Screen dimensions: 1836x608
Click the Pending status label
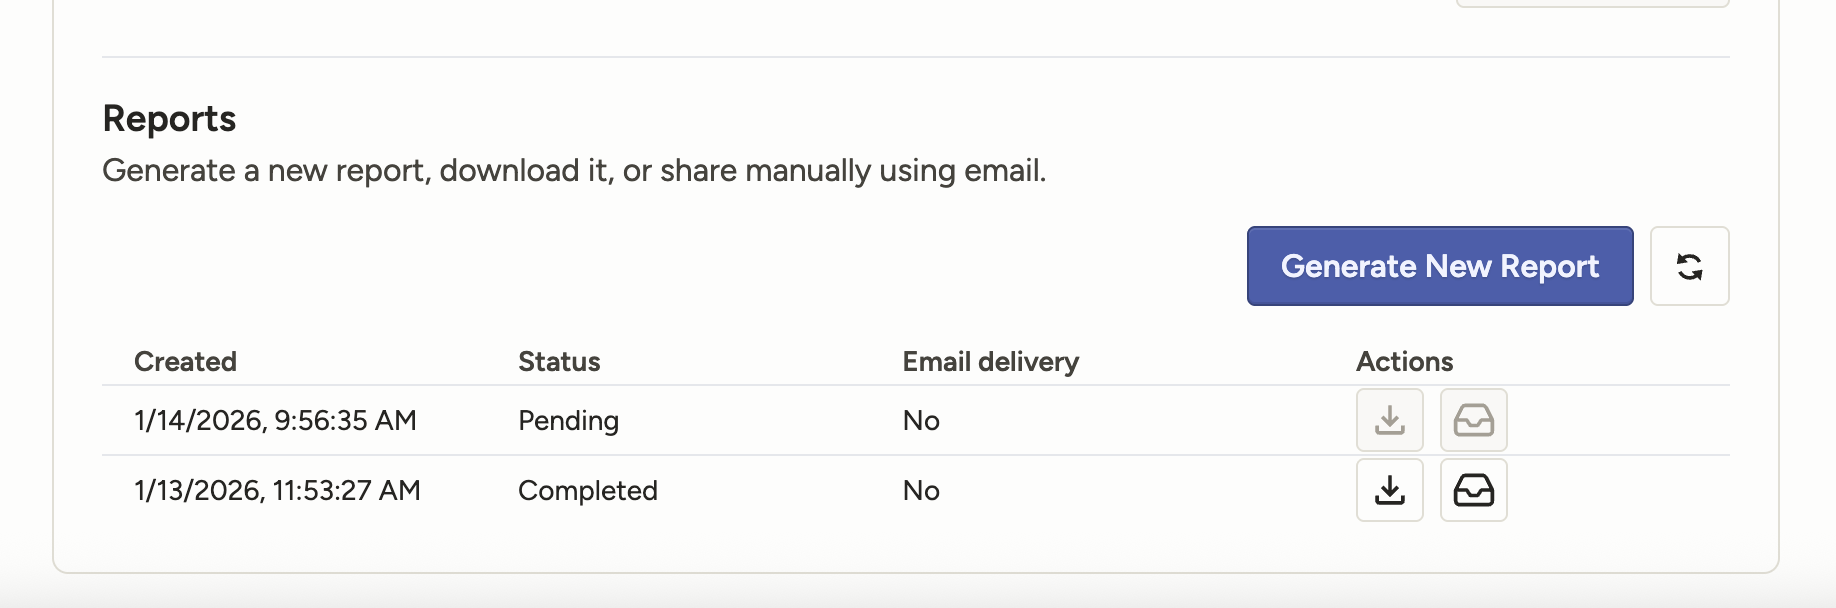tap(568, 420)
